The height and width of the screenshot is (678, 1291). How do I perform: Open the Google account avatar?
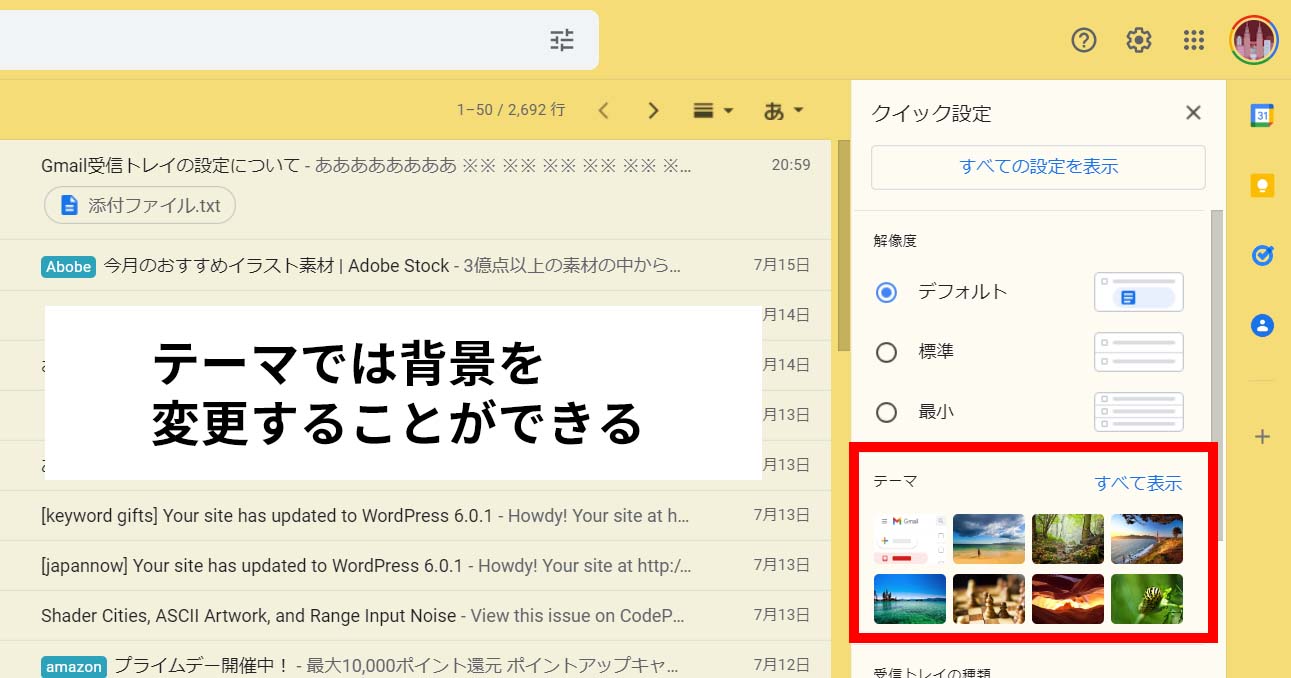coord(1254,40)
